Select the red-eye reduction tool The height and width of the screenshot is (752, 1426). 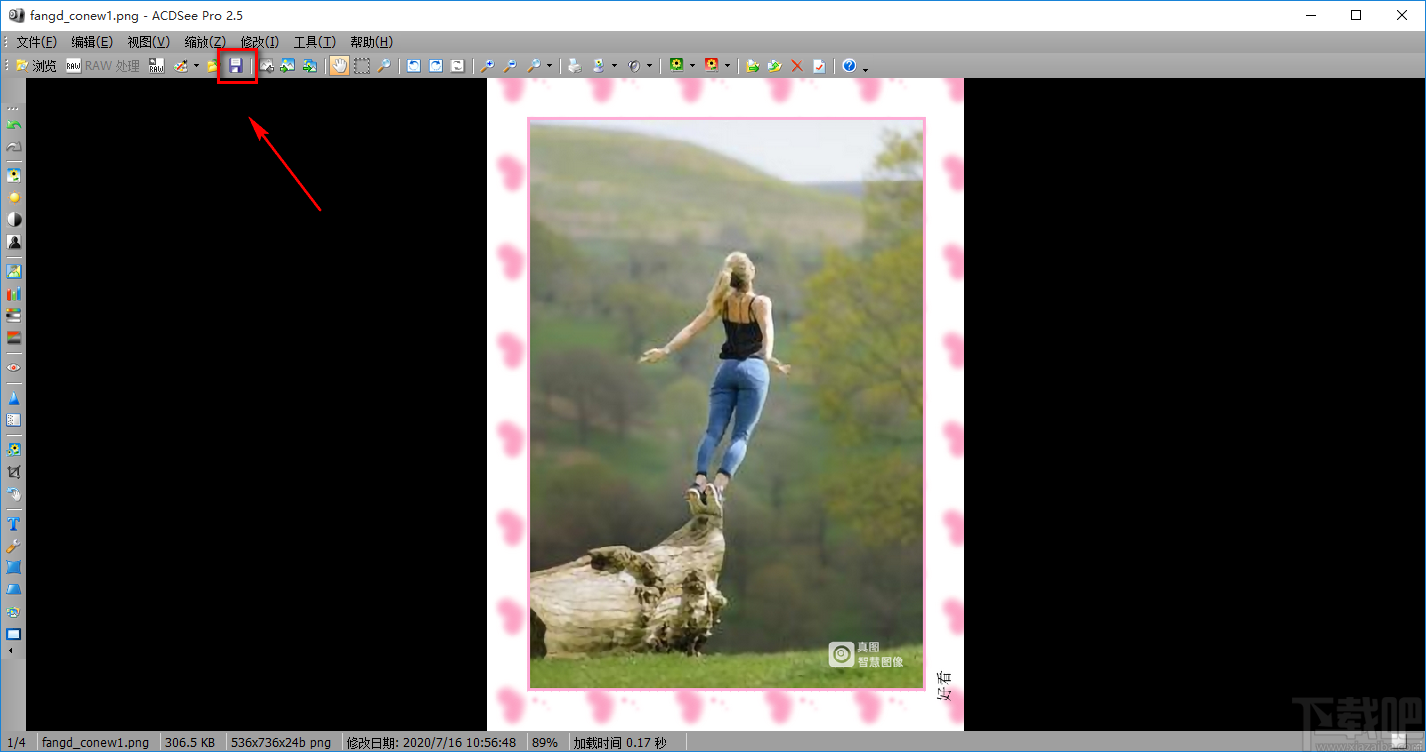[14, 367]
